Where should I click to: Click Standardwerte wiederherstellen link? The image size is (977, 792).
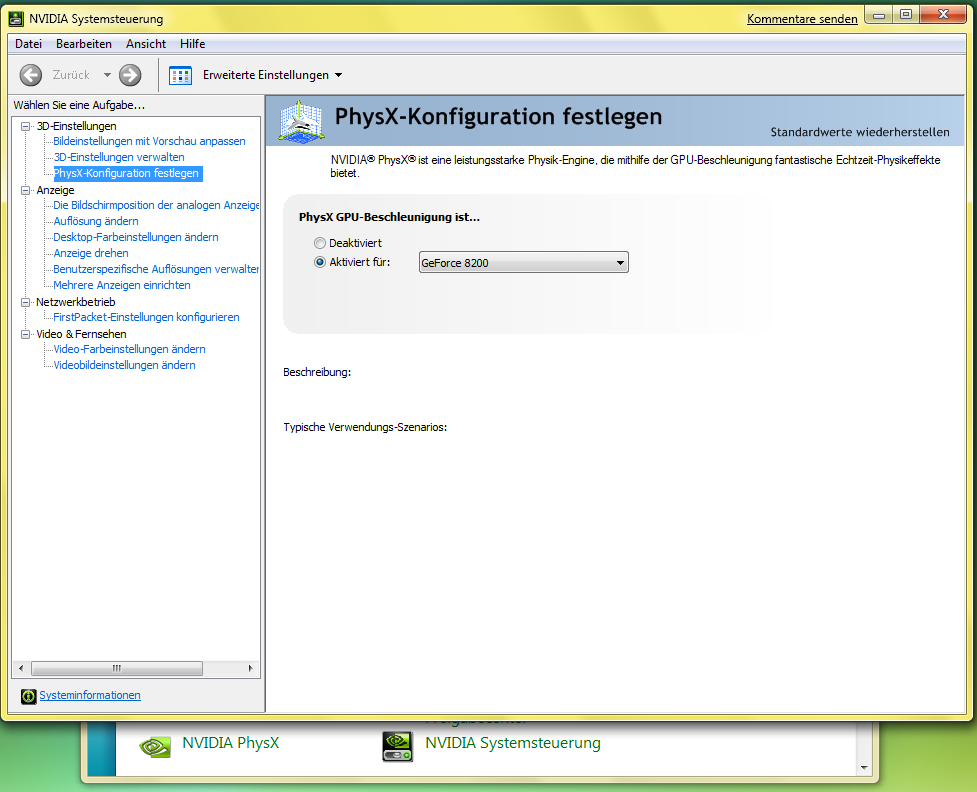pyautogui.click(x=860, y=132)
